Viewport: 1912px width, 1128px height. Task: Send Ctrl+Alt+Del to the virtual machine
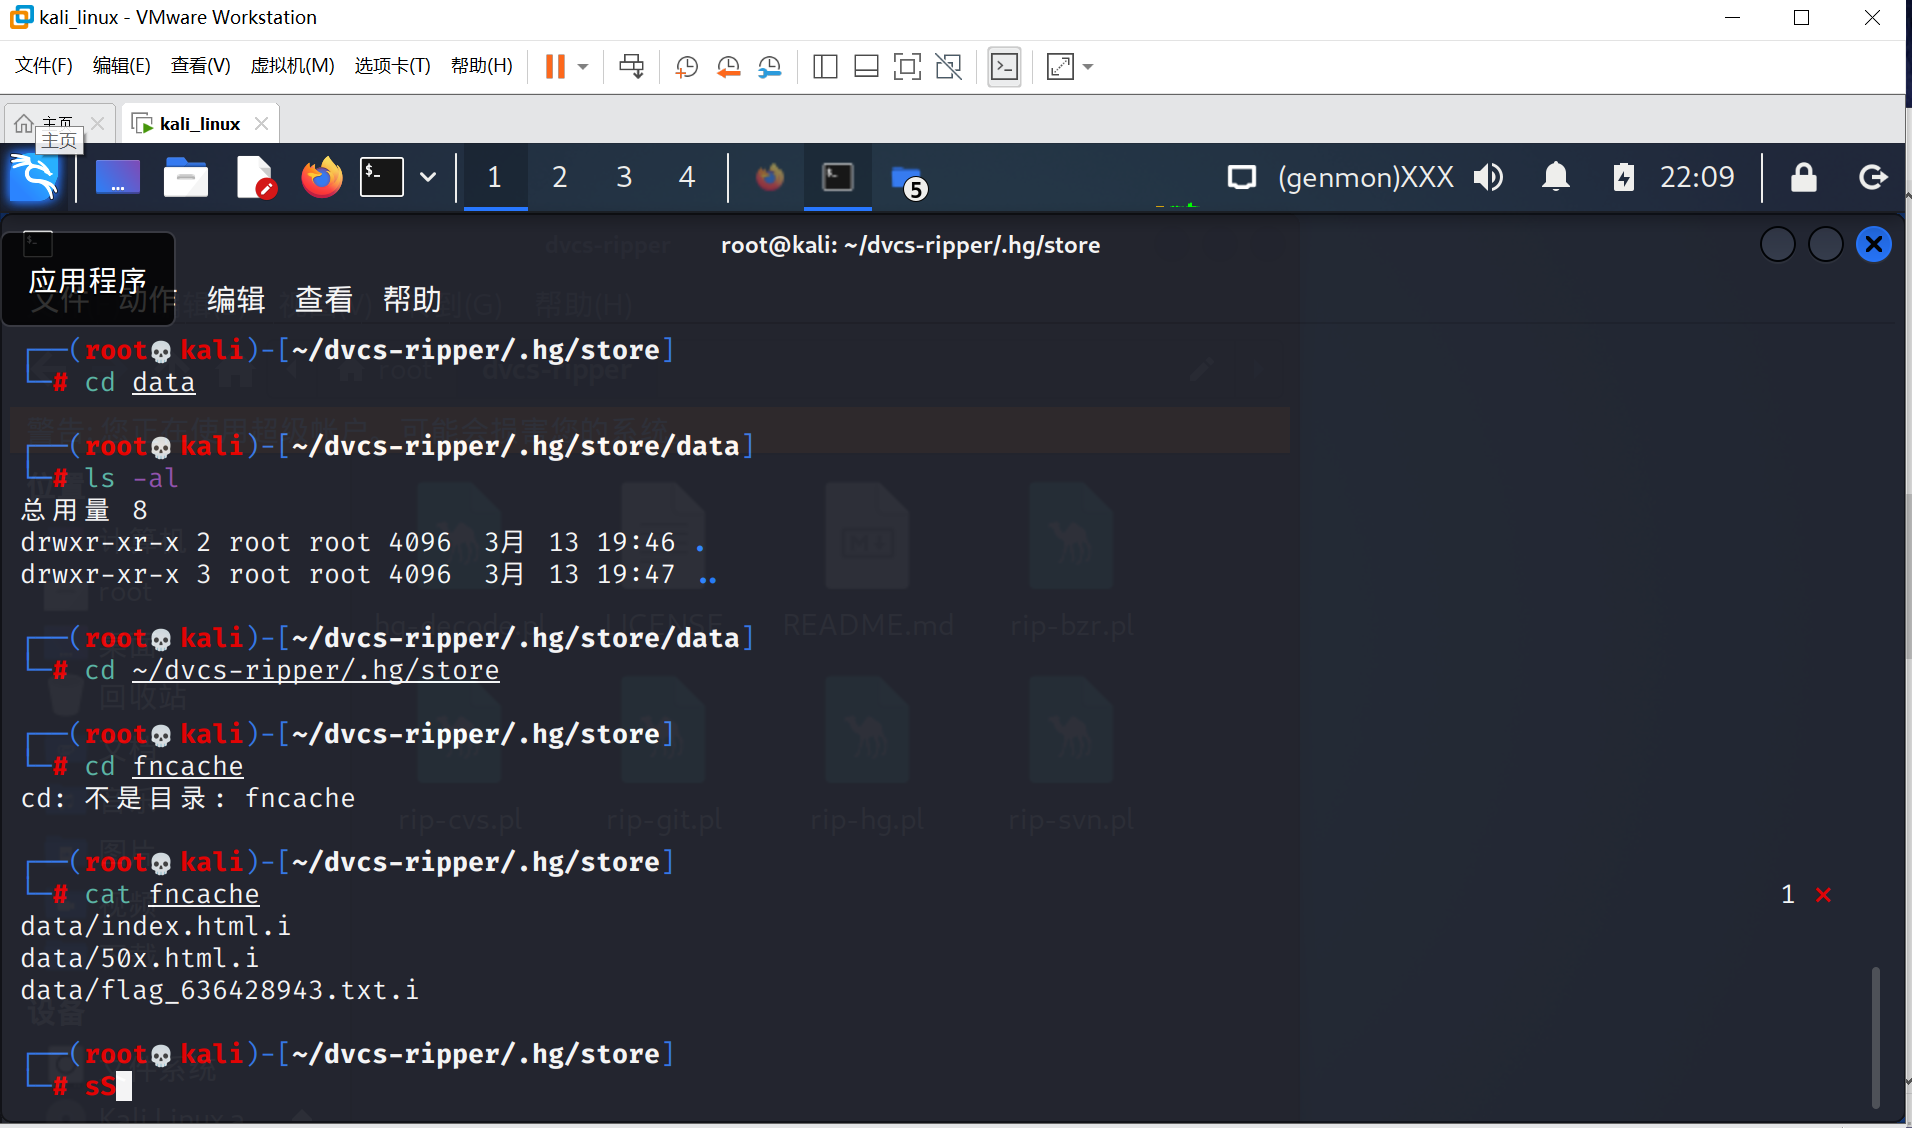(x=631, y=67)
